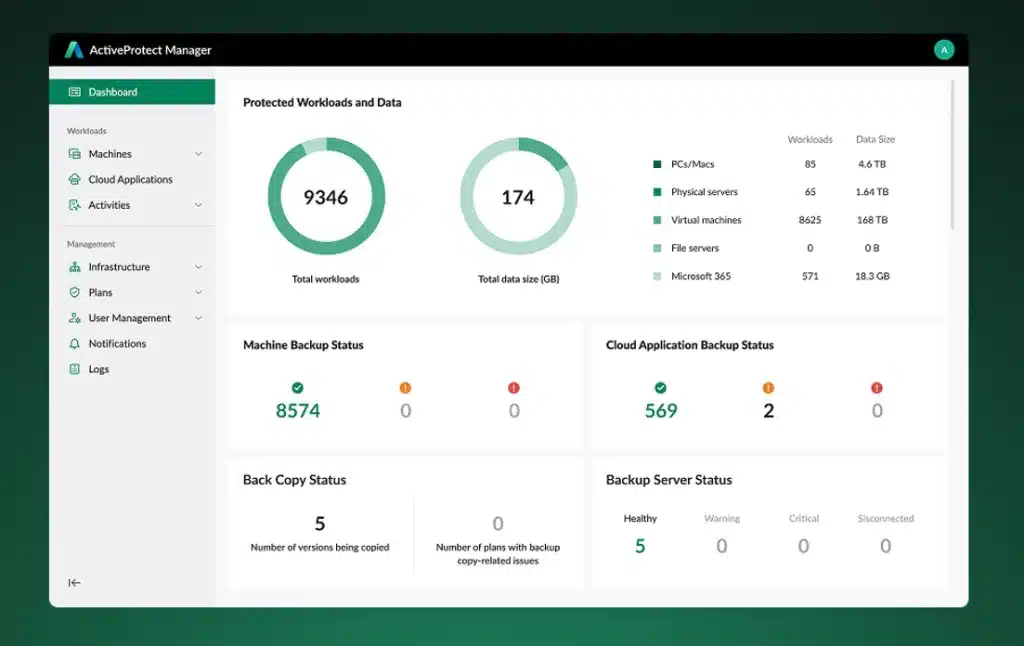Click the Disconnected backup servers count
1024x646 pixels.
click(x=886, y=546)
